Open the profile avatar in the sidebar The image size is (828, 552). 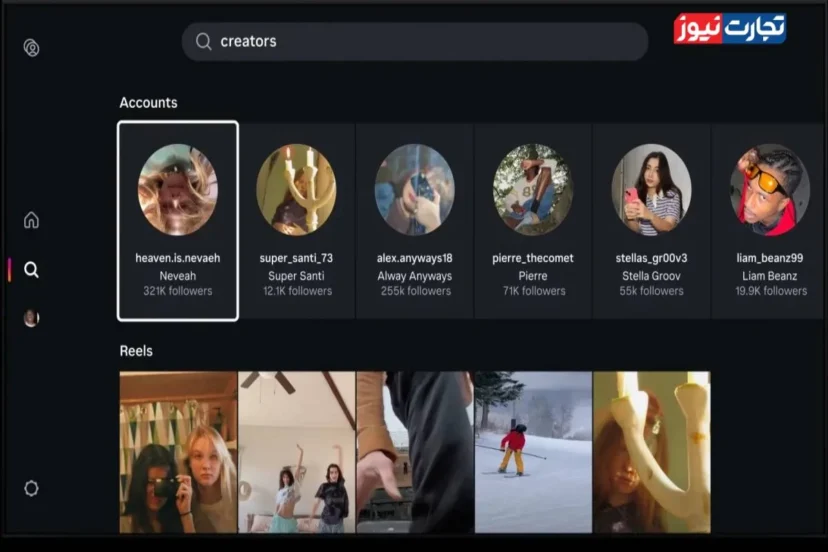(31, 318)
